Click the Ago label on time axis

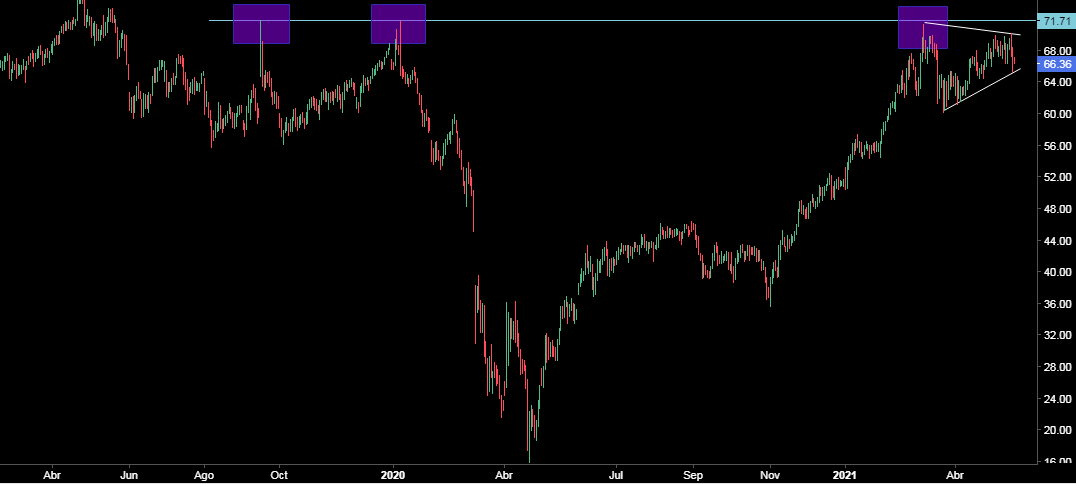204,474
